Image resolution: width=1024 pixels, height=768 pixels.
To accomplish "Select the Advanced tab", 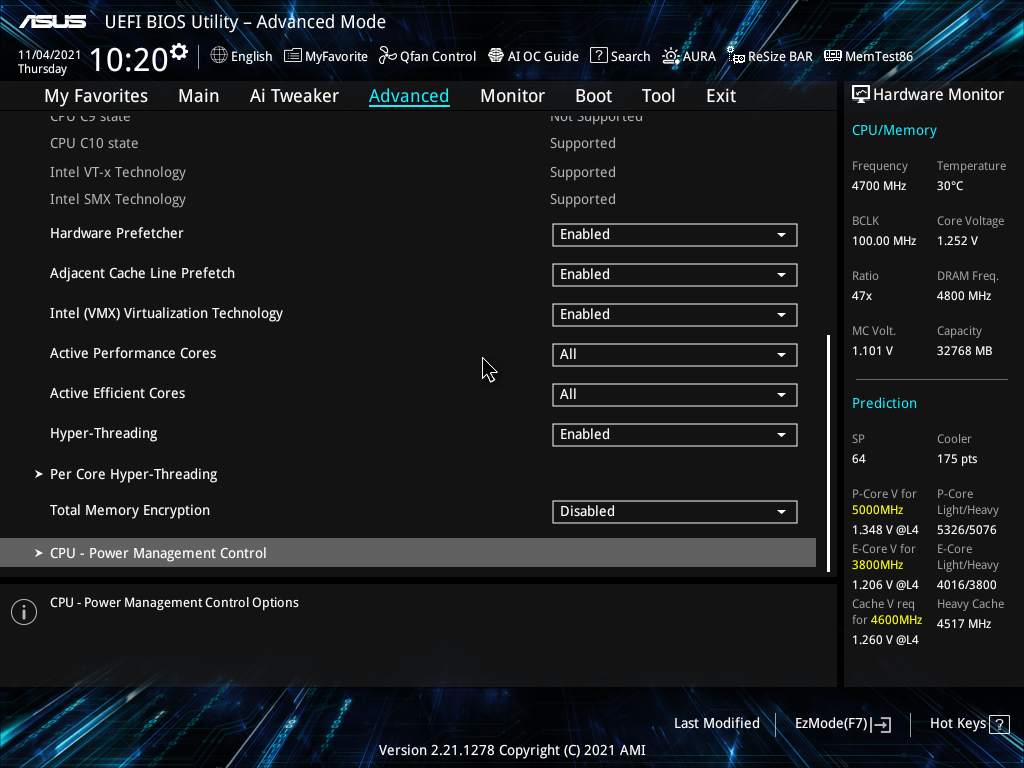I will [x=409, y=95].
